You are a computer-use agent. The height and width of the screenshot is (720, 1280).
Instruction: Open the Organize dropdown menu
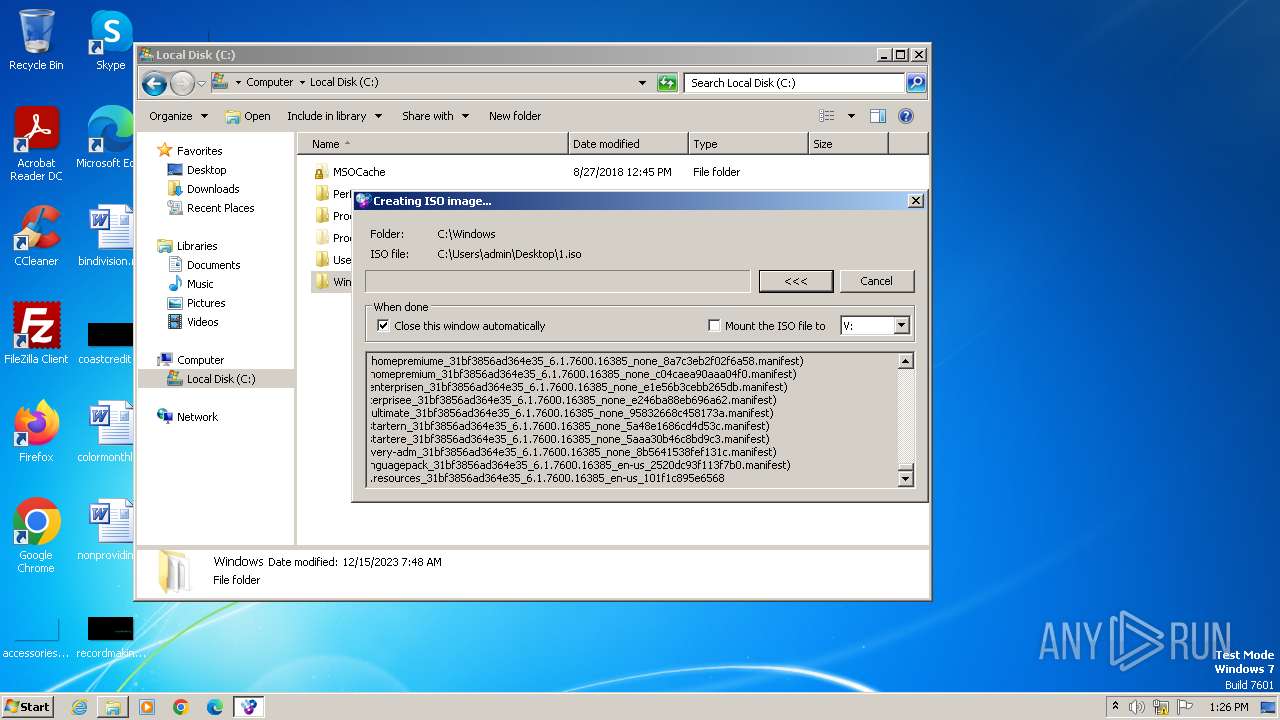tap(178, 116)
